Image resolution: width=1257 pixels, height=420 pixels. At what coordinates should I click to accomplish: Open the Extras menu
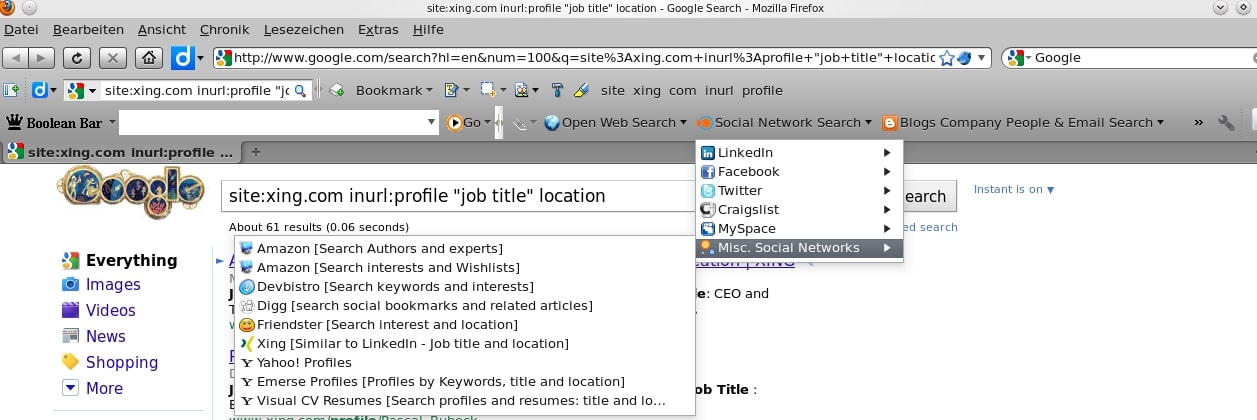click(377, 30)
